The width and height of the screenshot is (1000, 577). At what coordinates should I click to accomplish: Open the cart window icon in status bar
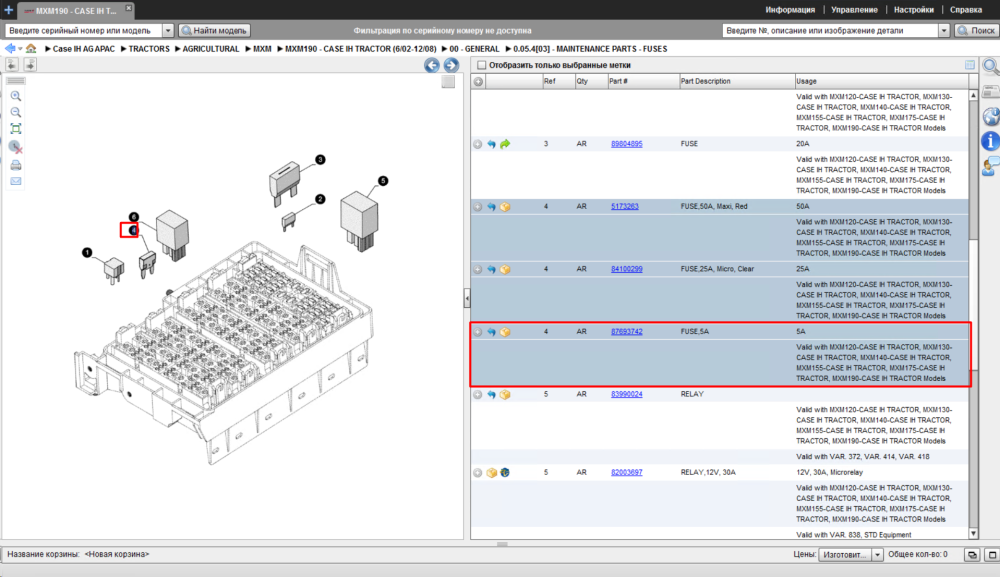point(971,555)
